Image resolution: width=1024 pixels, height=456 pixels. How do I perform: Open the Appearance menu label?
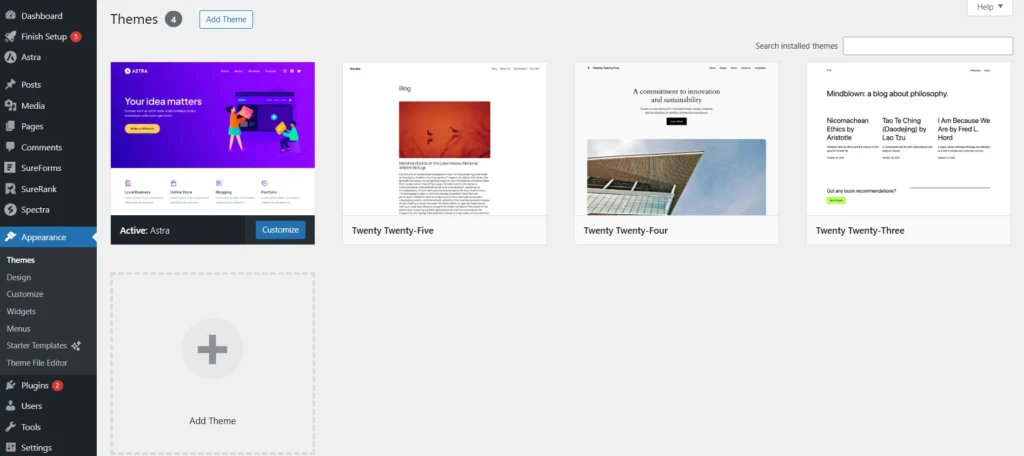click(x=43, y=237)
